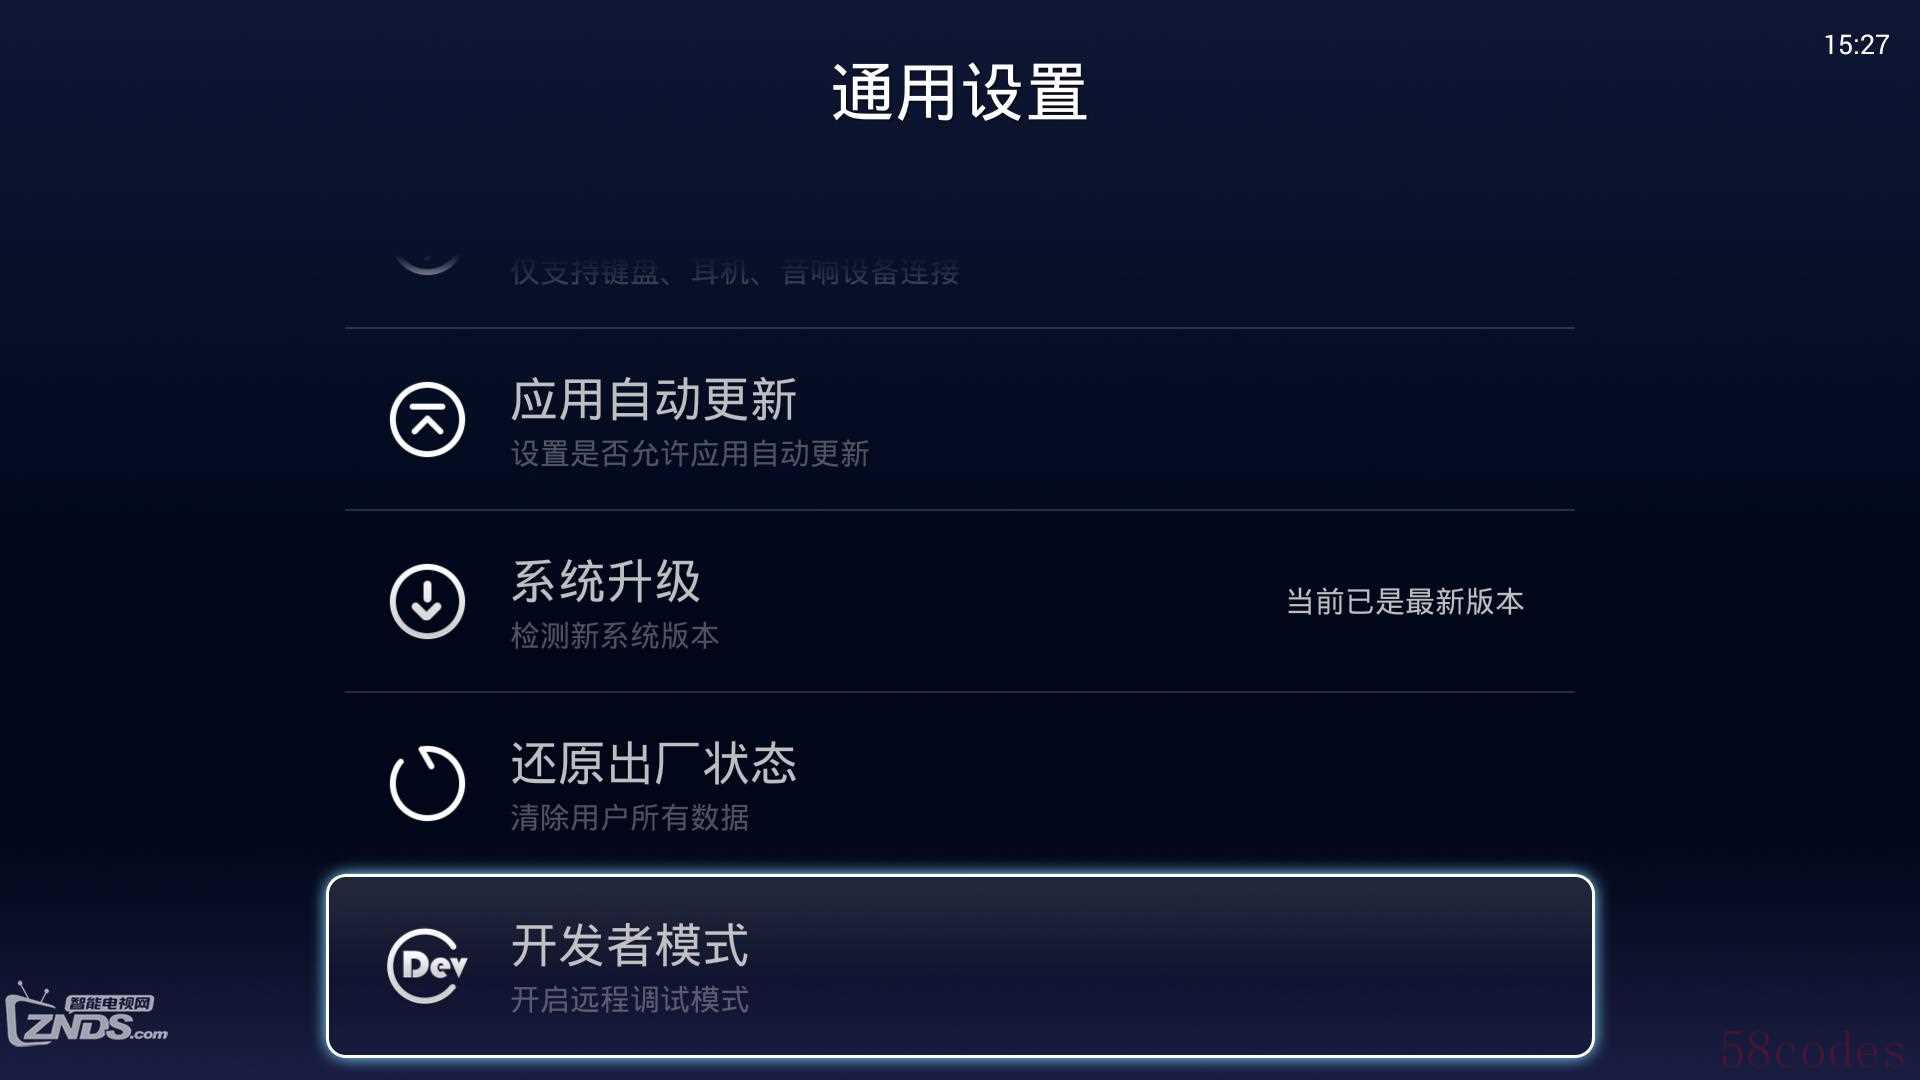Viewport: 1920px width, 1080px height.
Task: Click the 58codes watermark text
Action: 1812,1050
